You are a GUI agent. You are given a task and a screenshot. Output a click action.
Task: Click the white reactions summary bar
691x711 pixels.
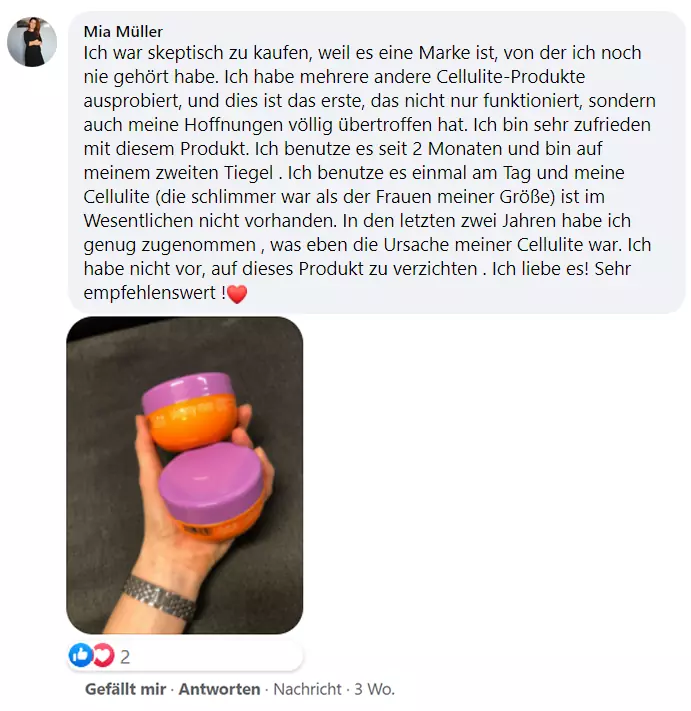185,656
